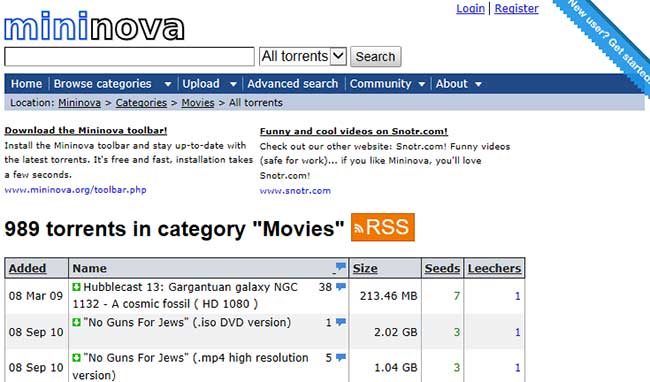This screenshot has width=650, height=382.
Task: Open "No Guns For Jews" .iso DVD torrent
Action: pos(187,322)
